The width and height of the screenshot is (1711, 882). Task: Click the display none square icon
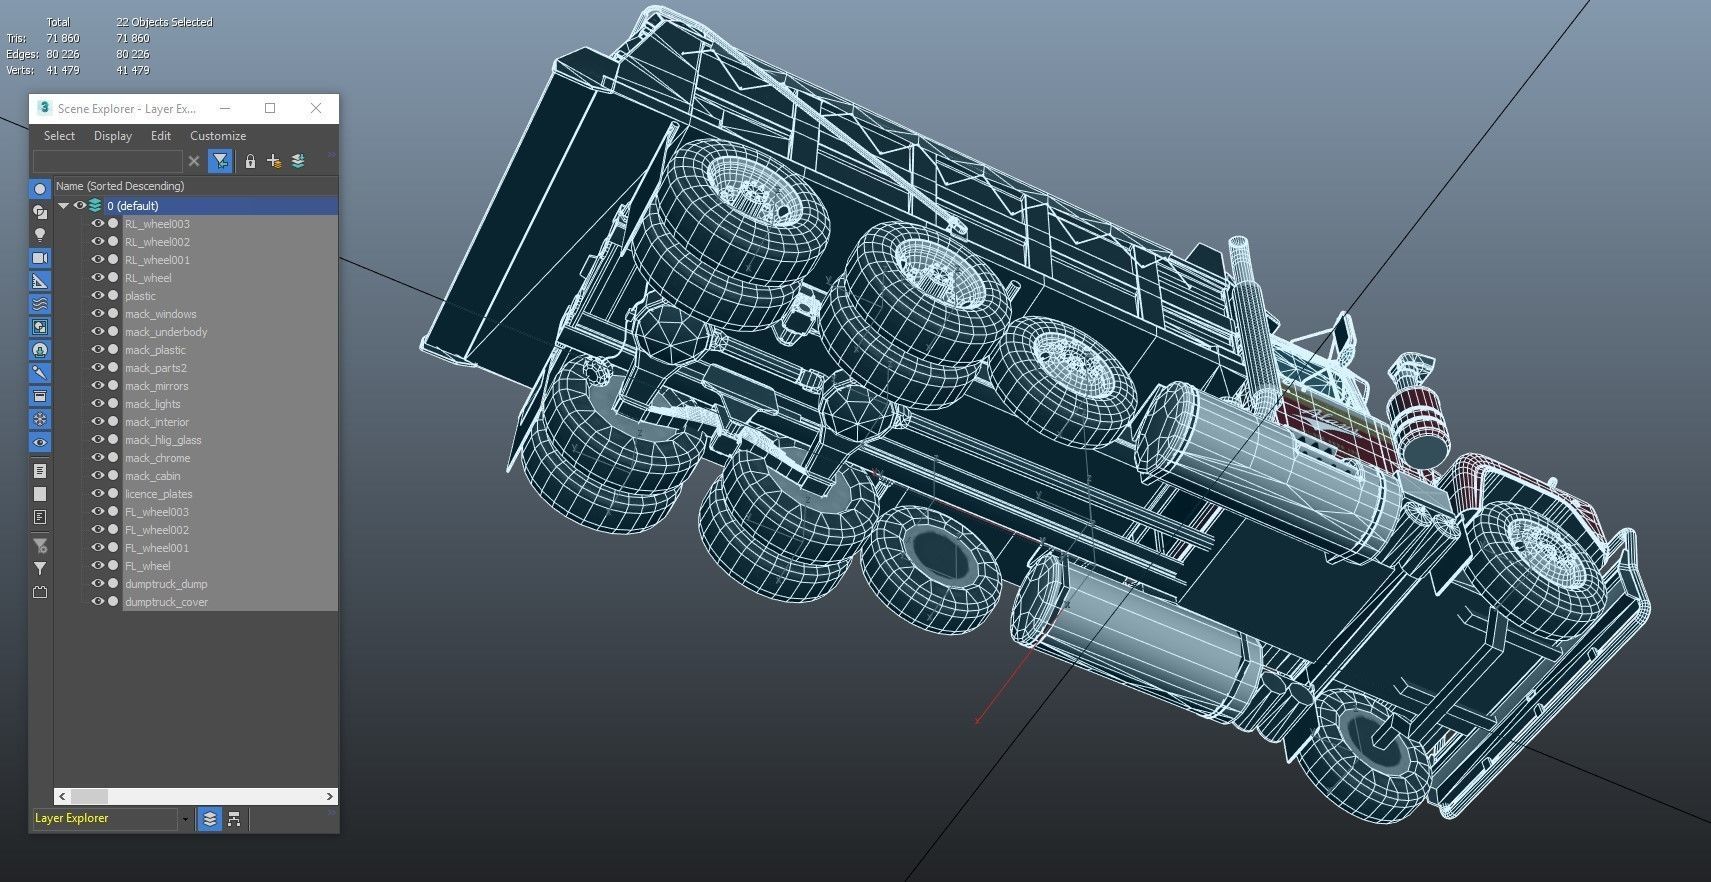coord(40,494)
